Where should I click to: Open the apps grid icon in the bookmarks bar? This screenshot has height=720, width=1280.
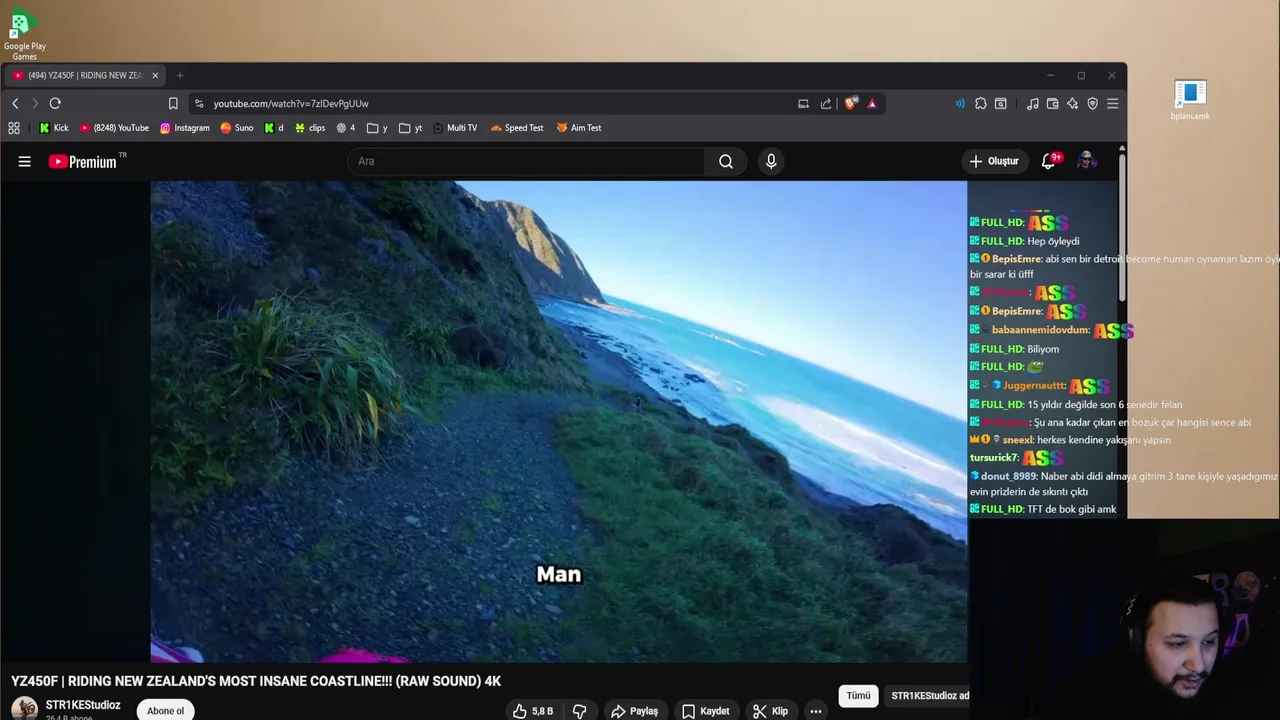(x=14, y=128)
